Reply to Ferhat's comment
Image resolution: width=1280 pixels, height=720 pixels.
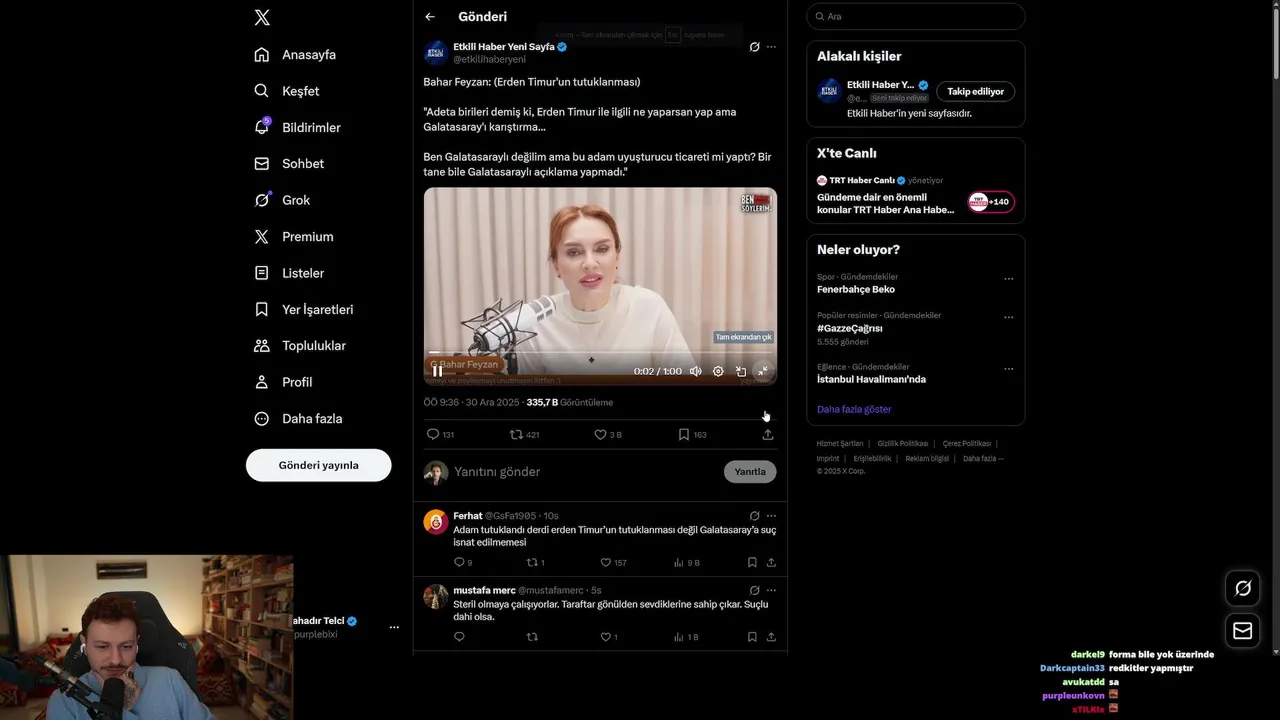462,563
